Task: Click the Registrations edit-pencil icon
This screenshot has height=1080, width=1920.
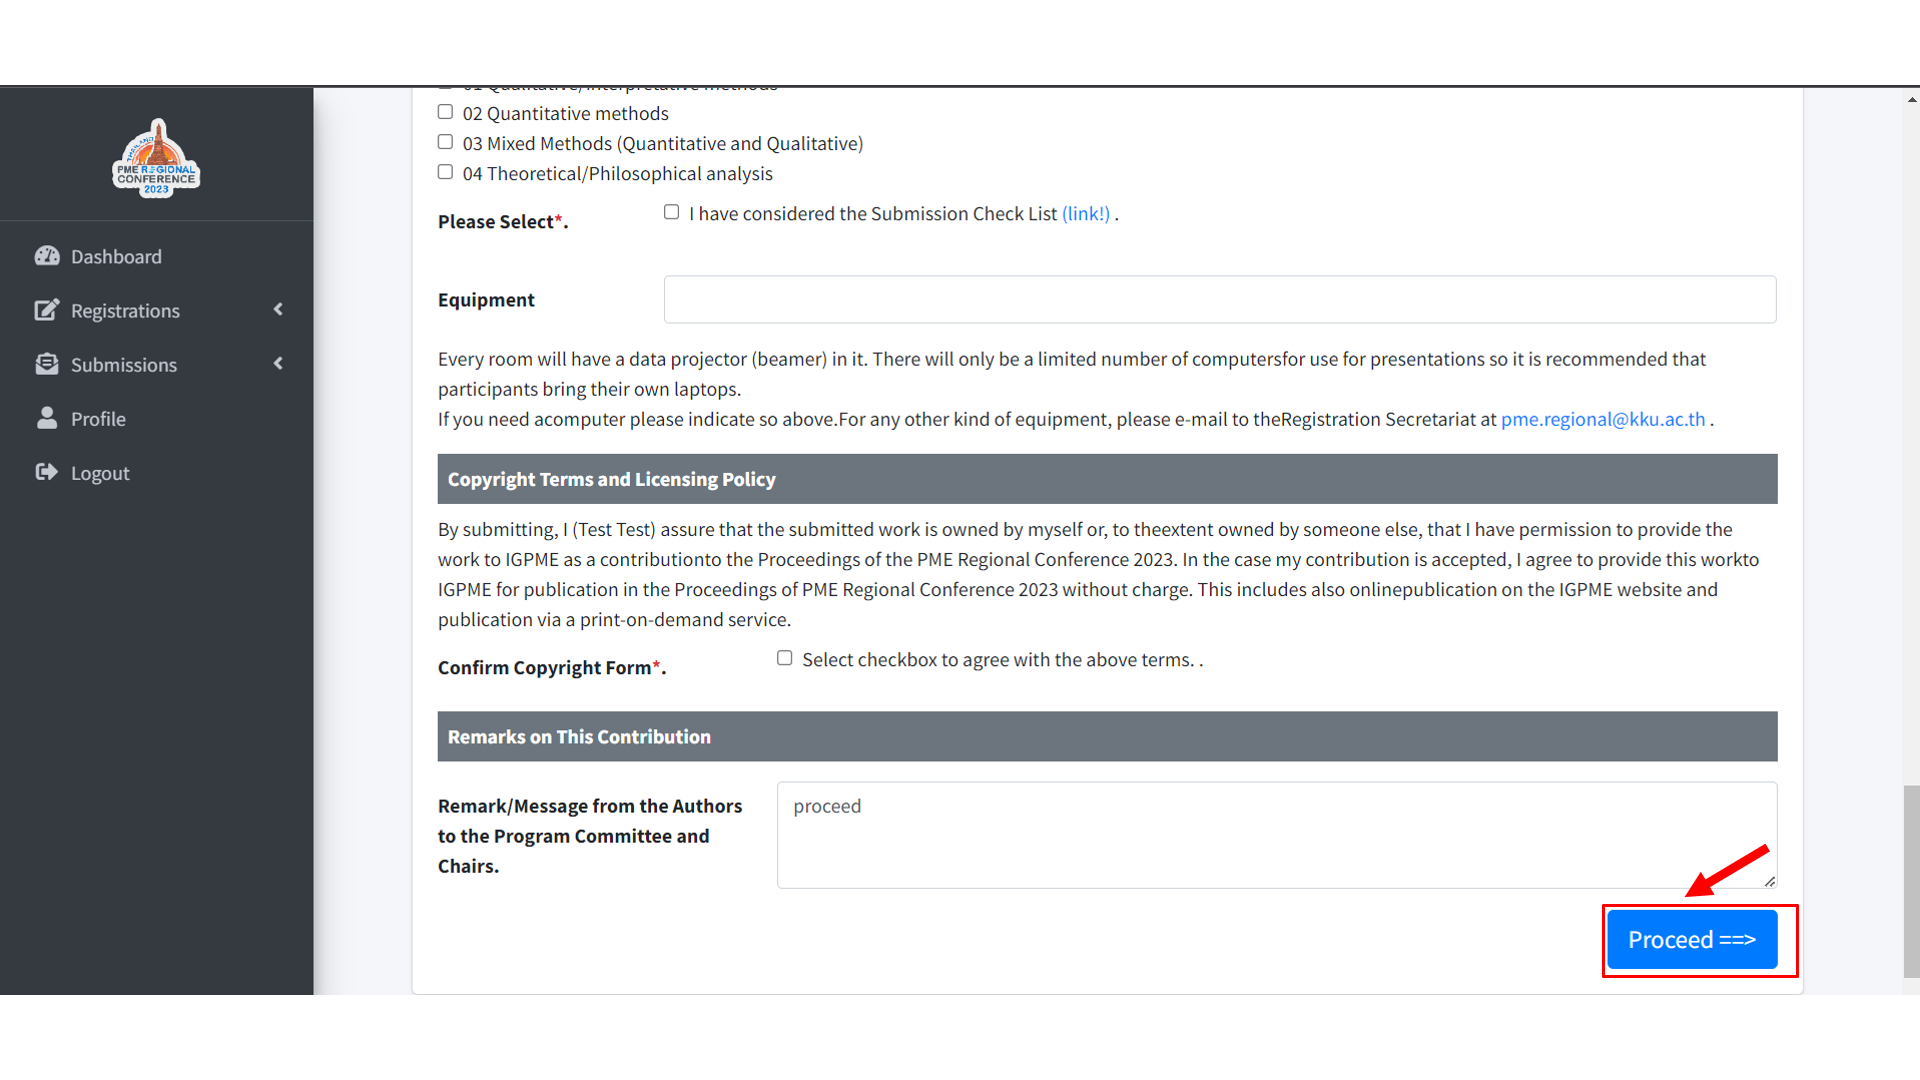Action: 47,310
